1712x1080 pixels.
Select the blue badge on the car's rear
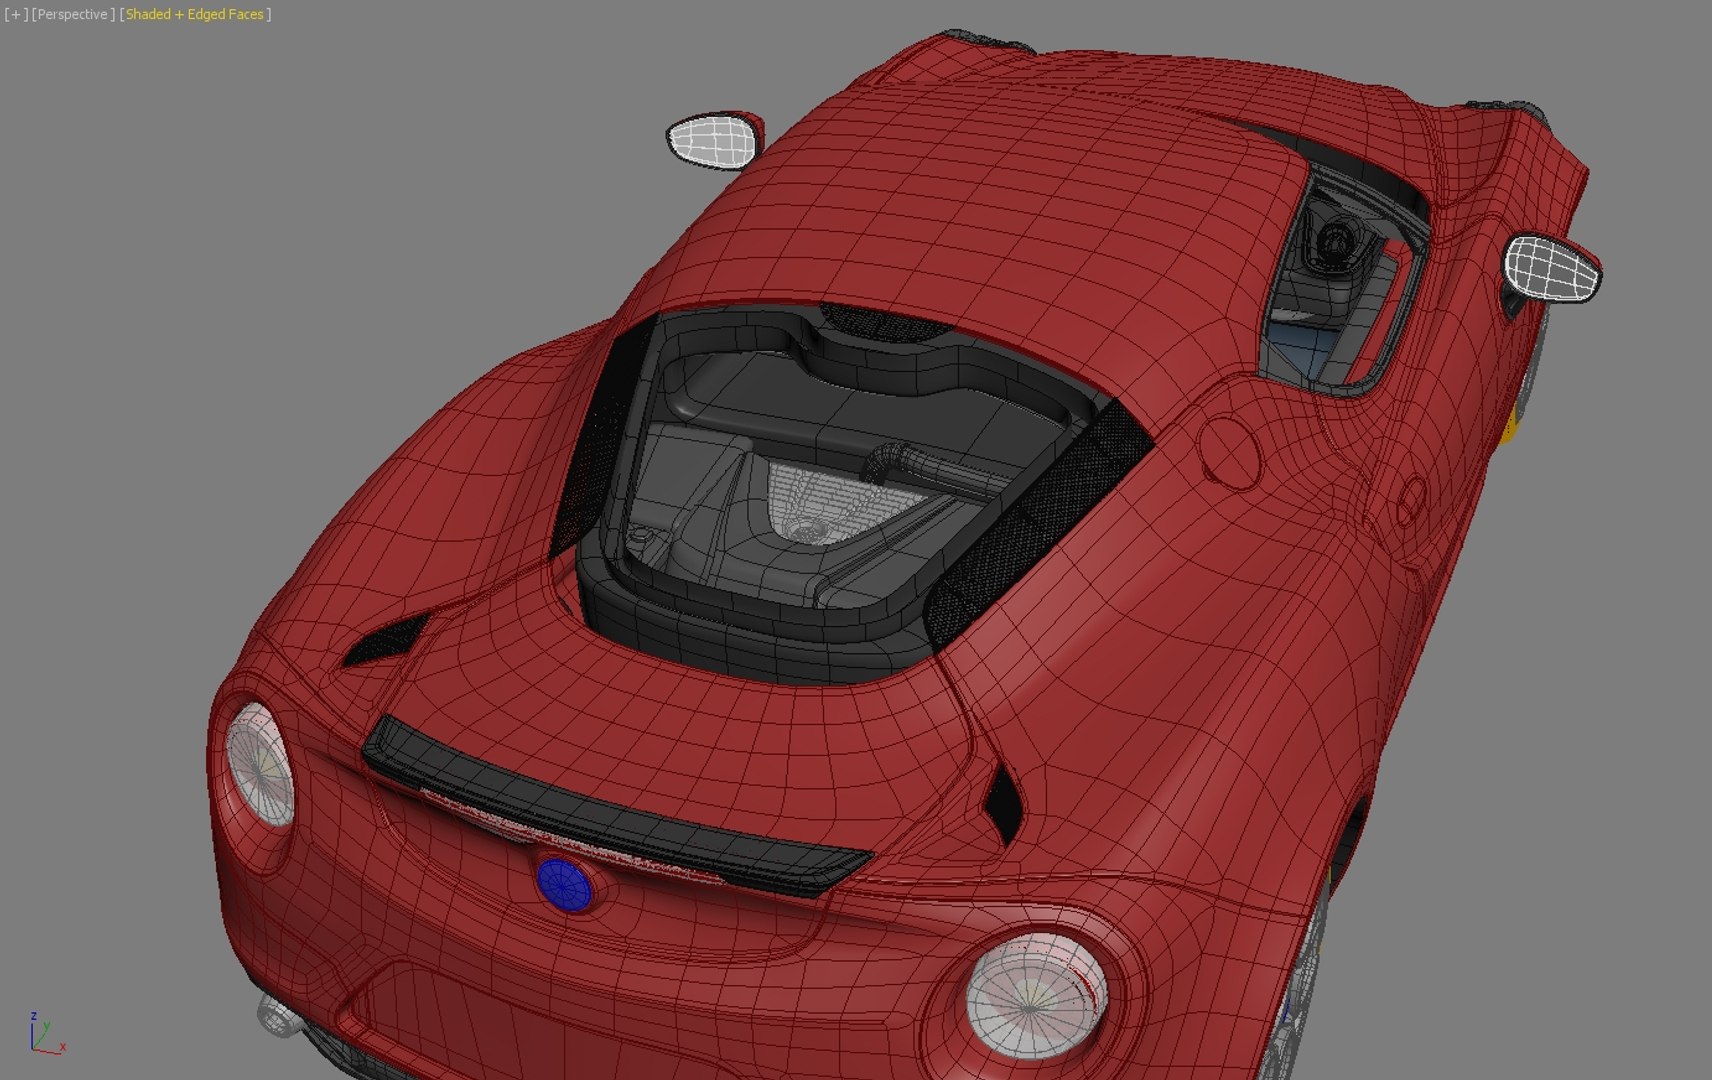tap(564, 884)
